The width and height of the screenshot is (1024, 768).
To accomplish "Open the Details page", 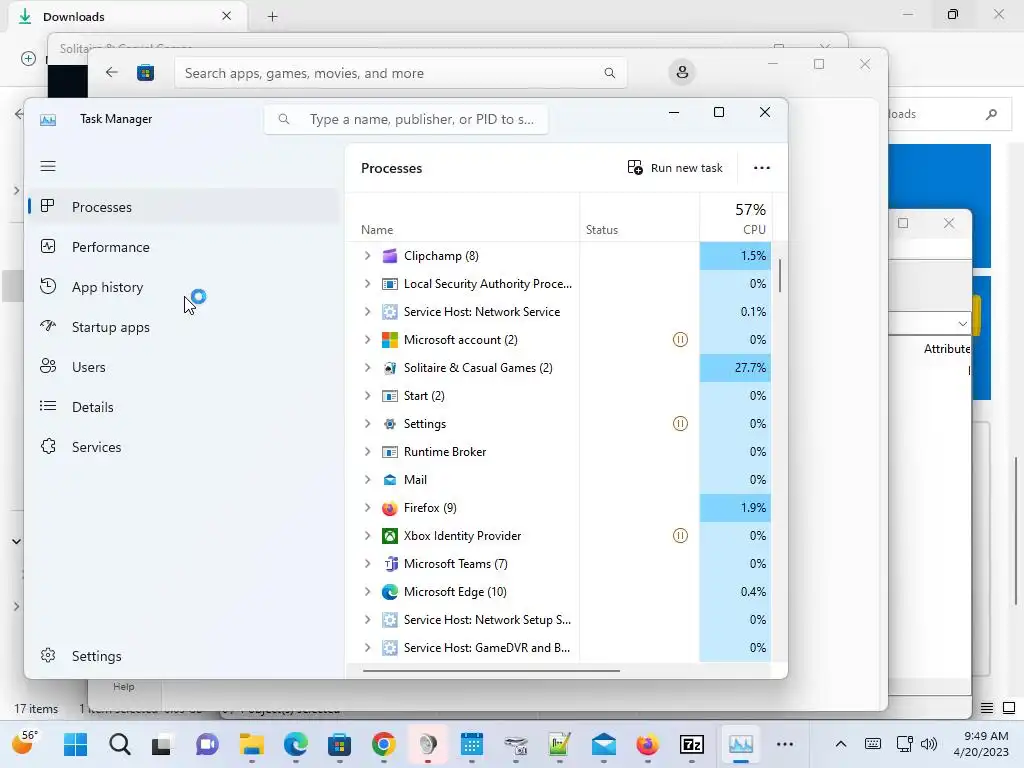I will click(183, 407).
